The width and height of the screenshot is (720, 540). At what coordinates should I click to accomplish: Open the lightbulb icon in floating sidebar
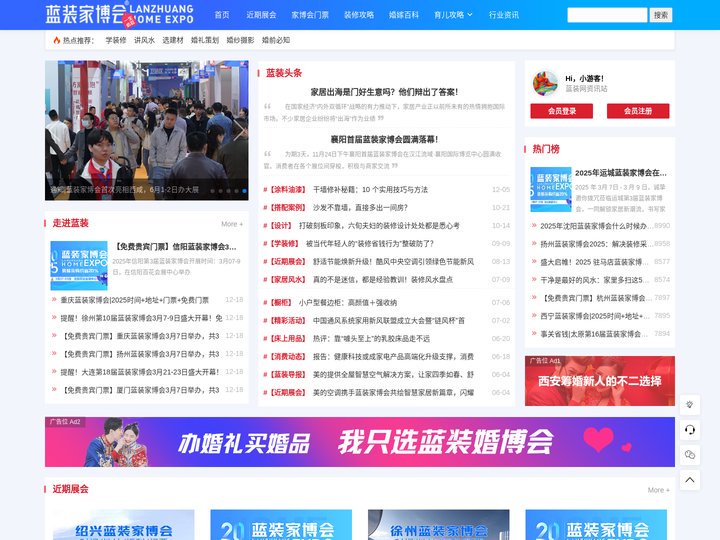coord(690,405)
